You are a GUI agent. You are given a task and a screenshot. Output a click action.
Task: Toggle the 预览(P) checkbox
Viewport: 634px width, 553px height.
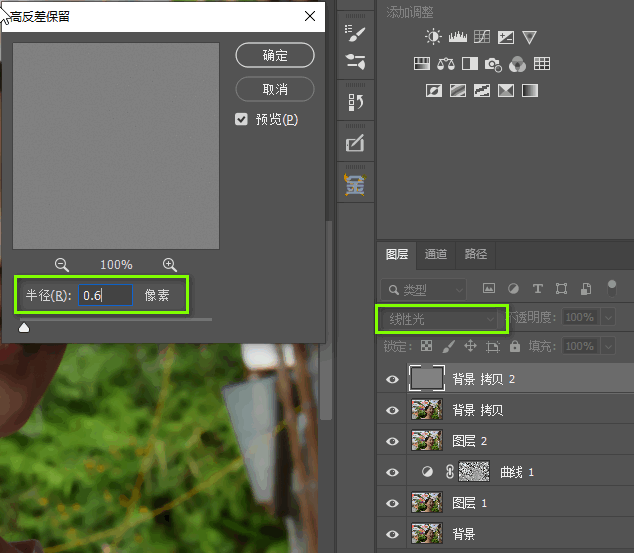[x=241, y=119]
